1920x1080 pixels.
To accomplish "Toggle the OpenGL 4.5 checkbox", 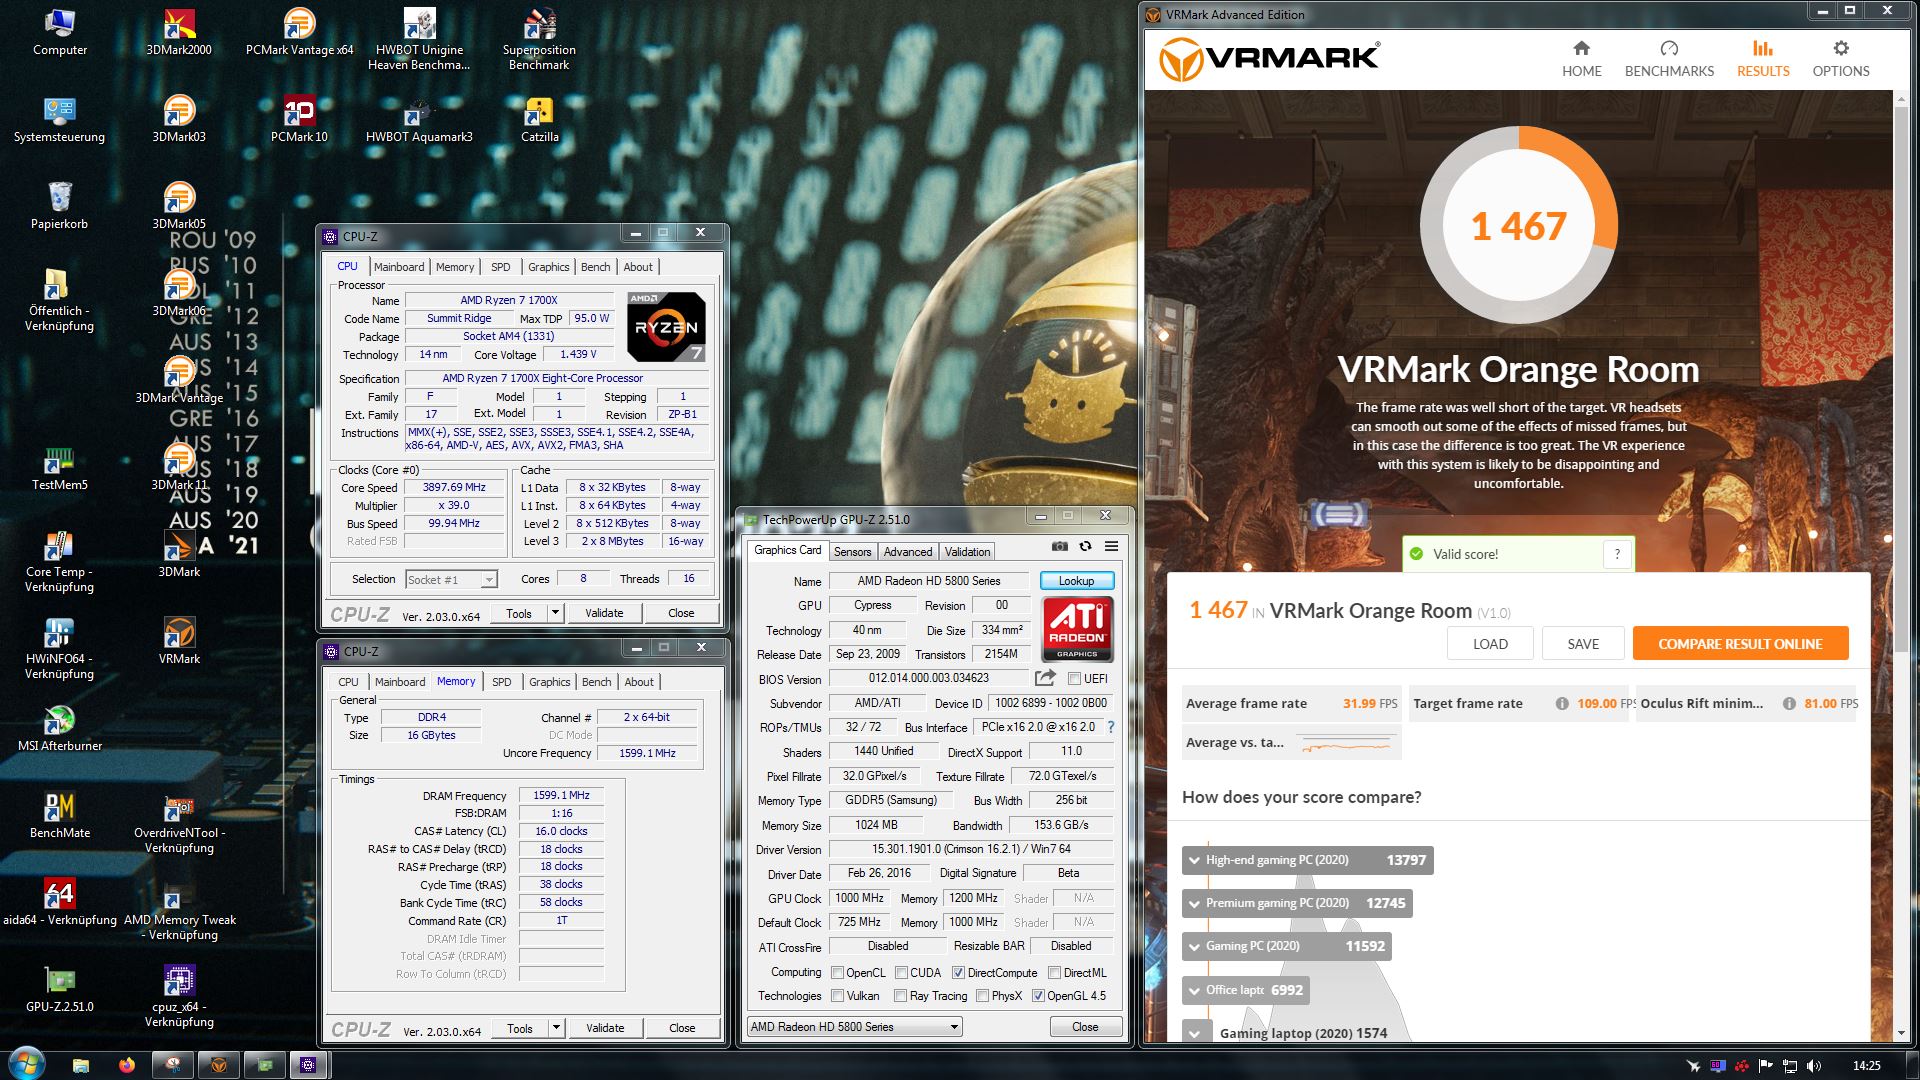I will tap(1038, 996).
